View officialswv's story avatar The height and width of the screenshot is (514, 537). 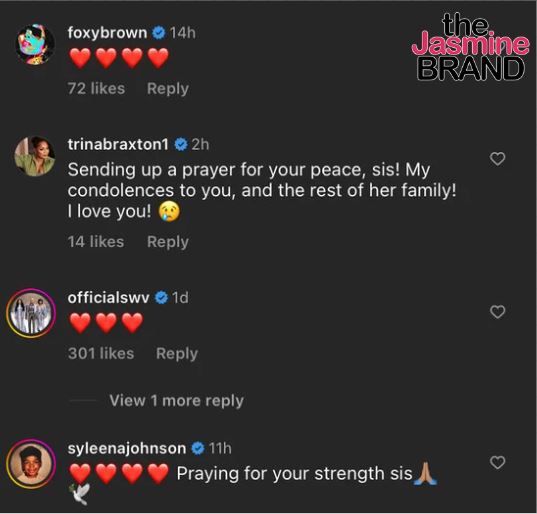31,313
